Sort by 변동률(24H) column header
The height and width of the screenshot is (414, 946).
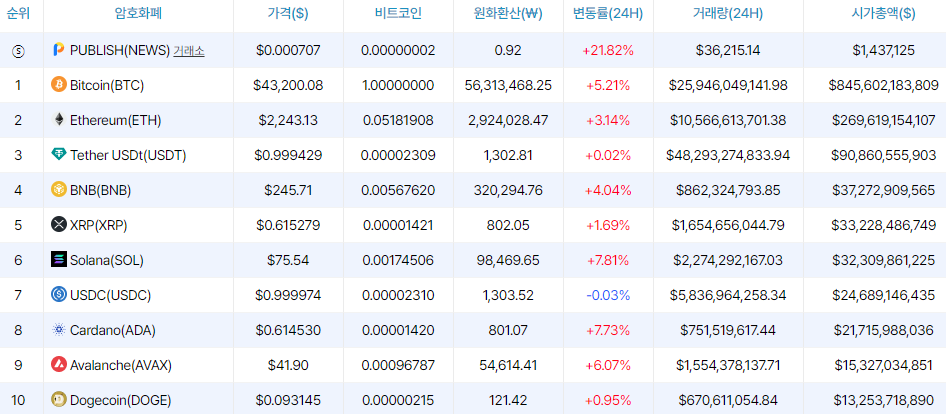click(608, 14)
